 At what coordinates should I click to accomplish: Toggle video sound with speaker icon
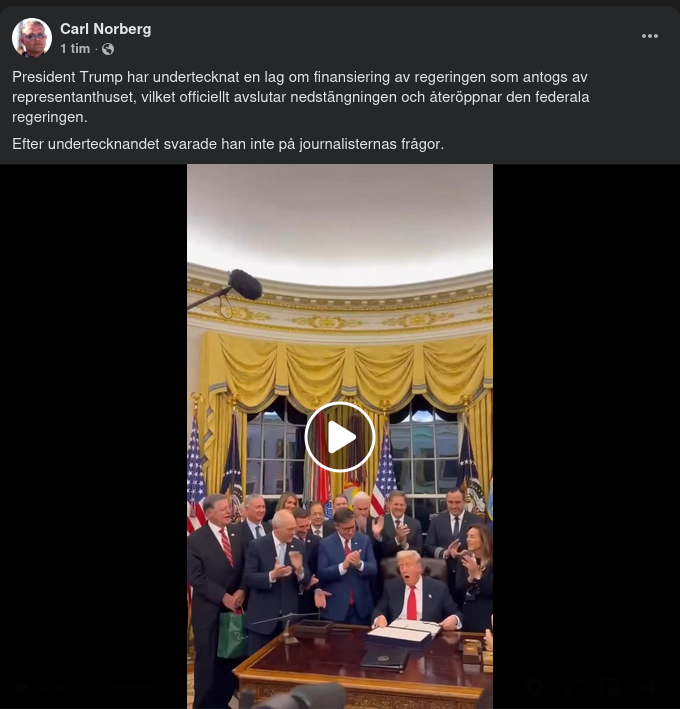pos(650,686)
